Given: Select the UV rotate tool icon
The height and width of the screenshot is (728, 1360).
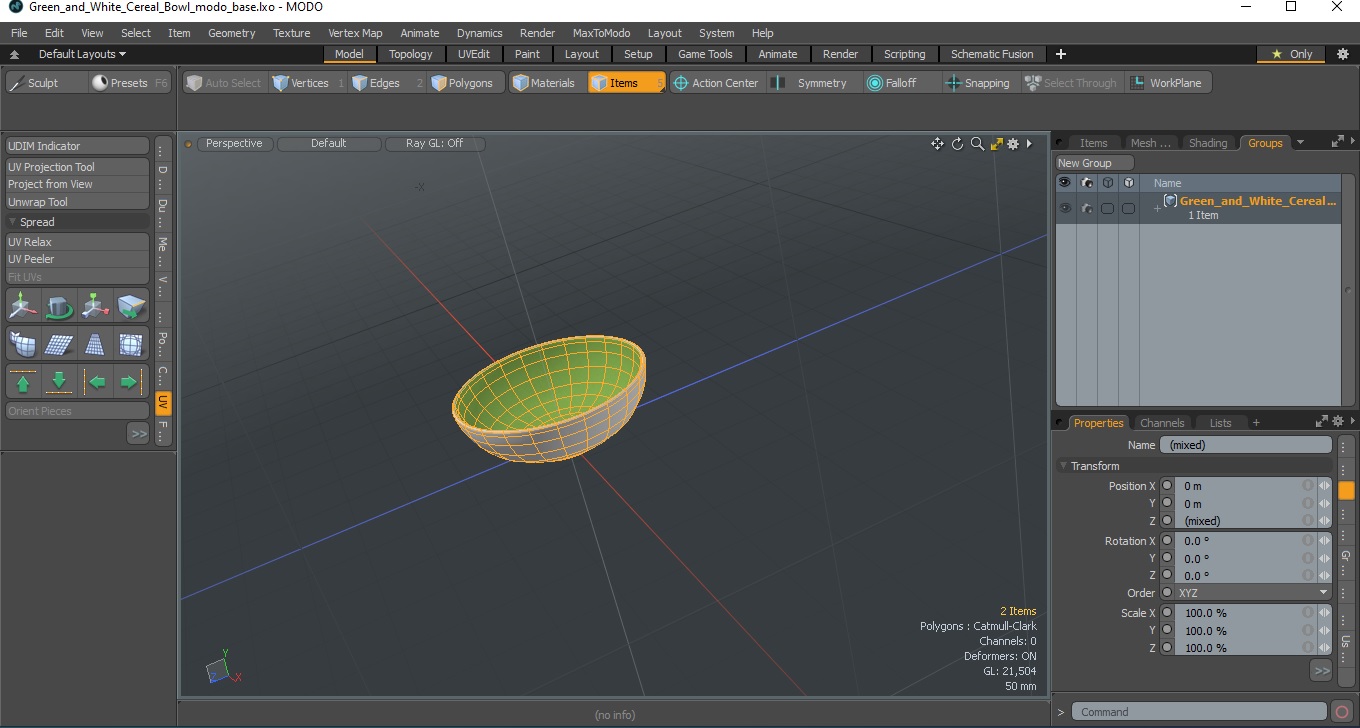Looking at the screenshot, I should (x=59, y=306).
